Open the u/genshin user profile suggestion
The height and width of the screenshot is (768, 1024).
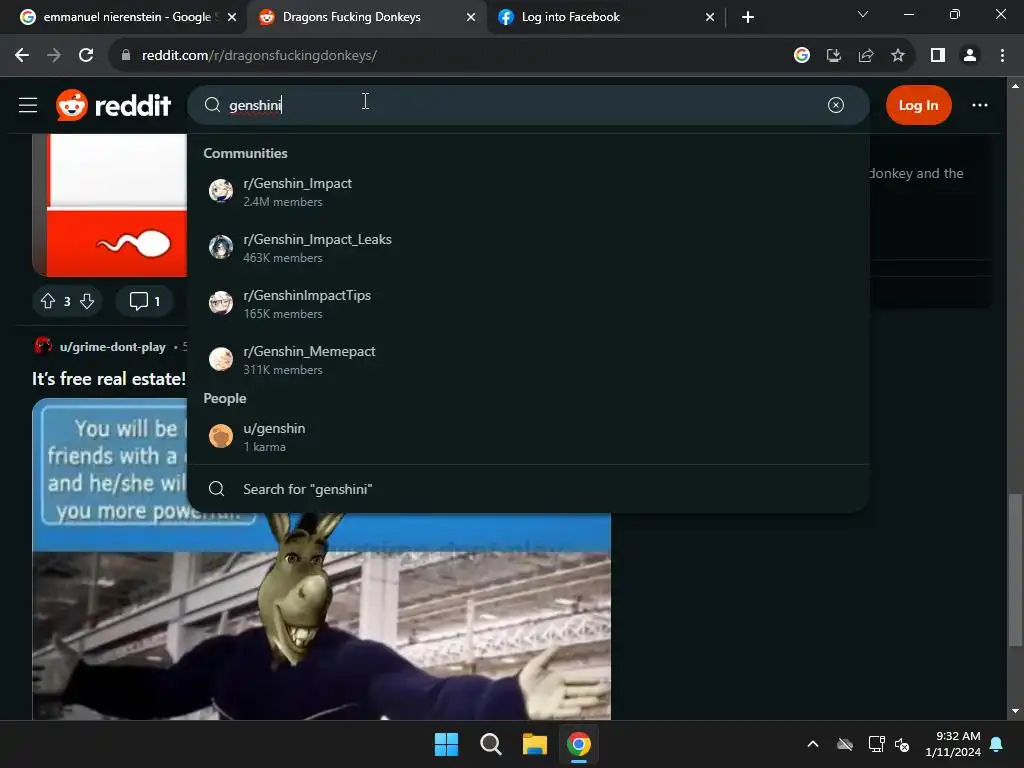point(528,437)
